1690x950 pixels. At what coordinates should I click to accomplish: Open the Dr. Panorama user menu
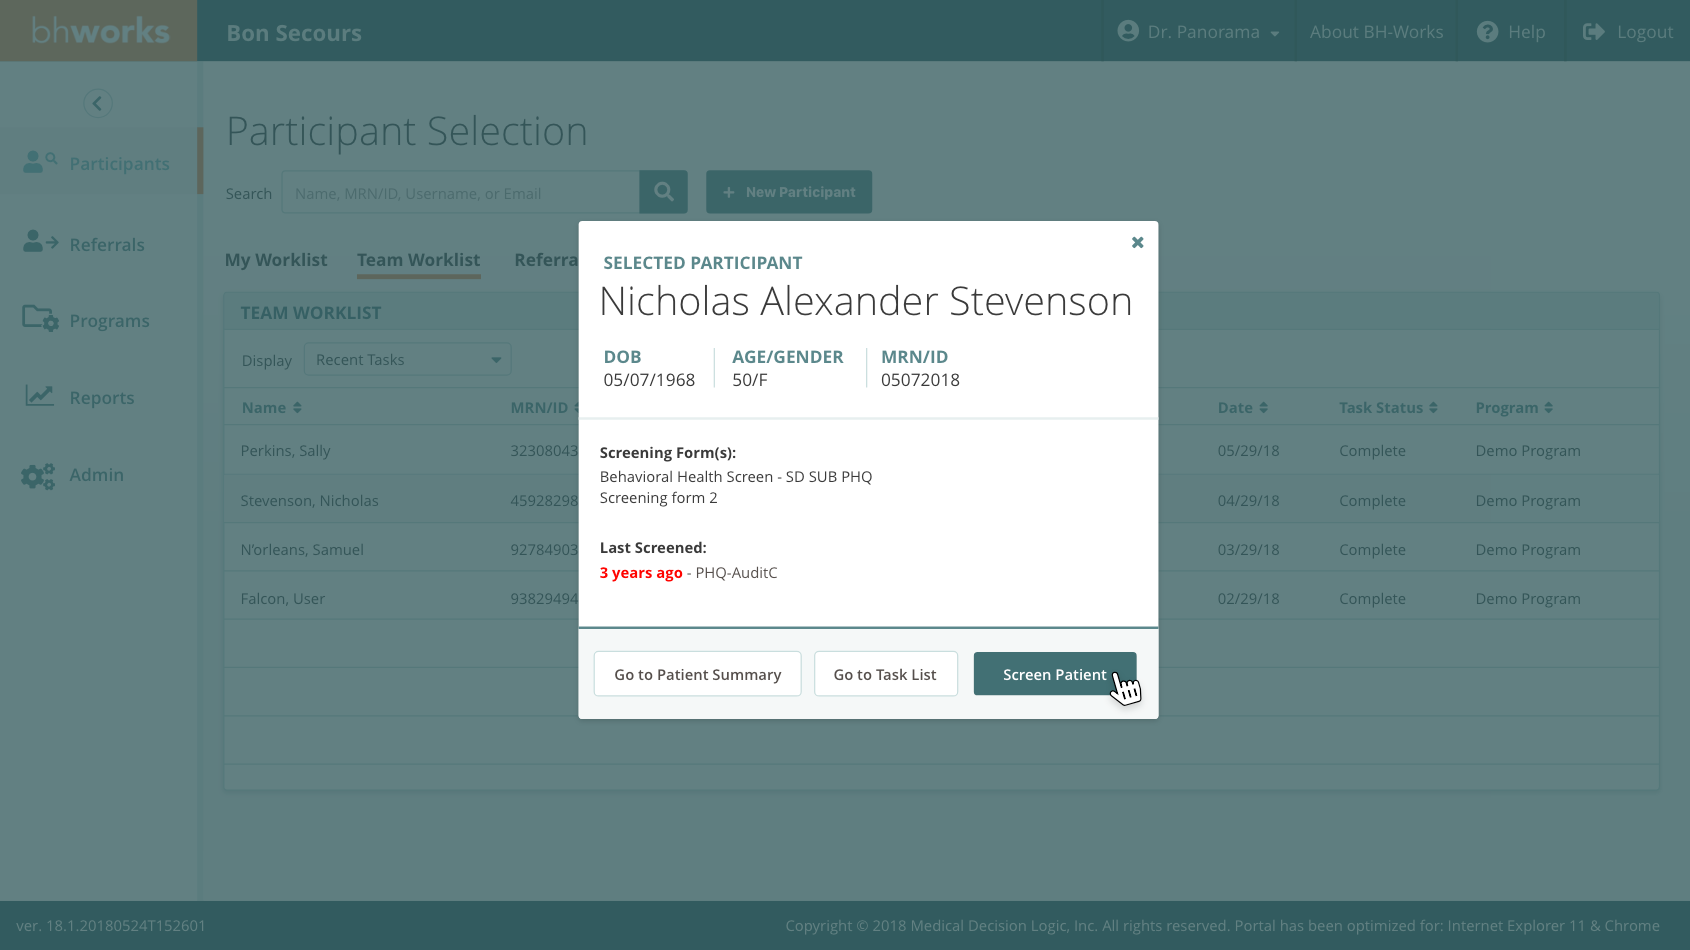point(1198,32)
